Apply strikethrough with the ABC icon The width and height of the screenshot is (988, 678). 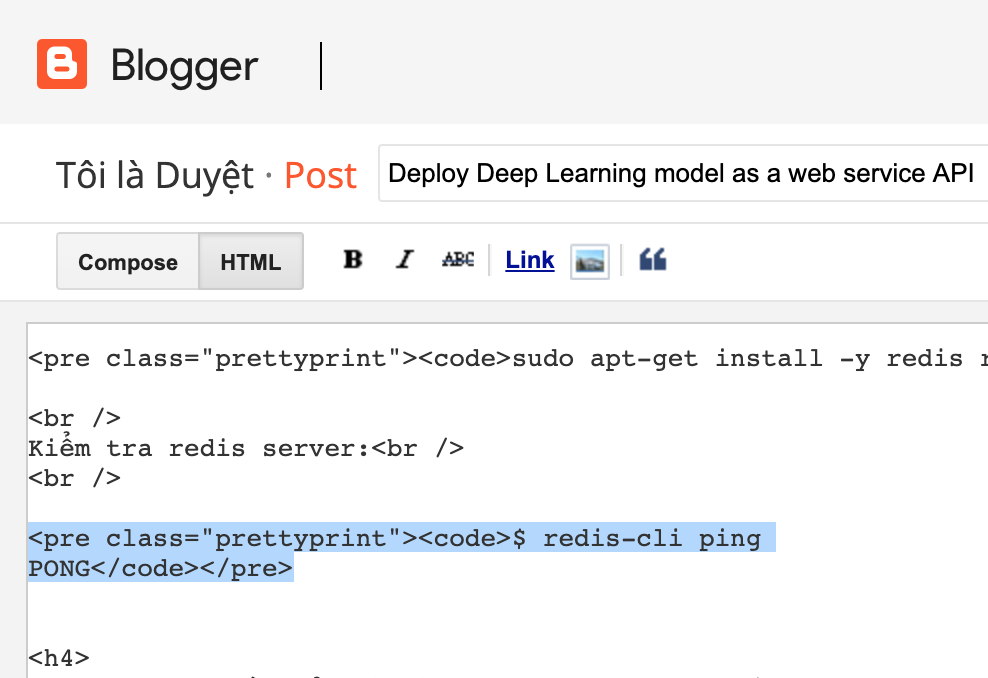tap(458, 260)
